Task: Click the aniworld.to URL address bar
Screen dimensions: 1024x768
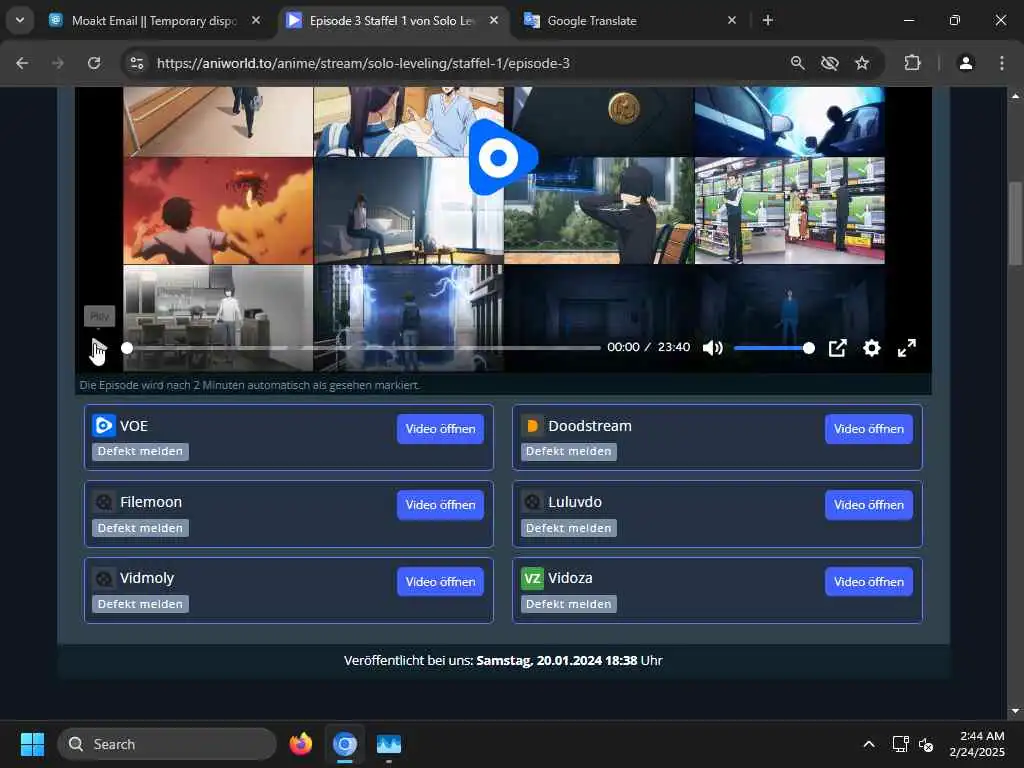Action: 363,63
